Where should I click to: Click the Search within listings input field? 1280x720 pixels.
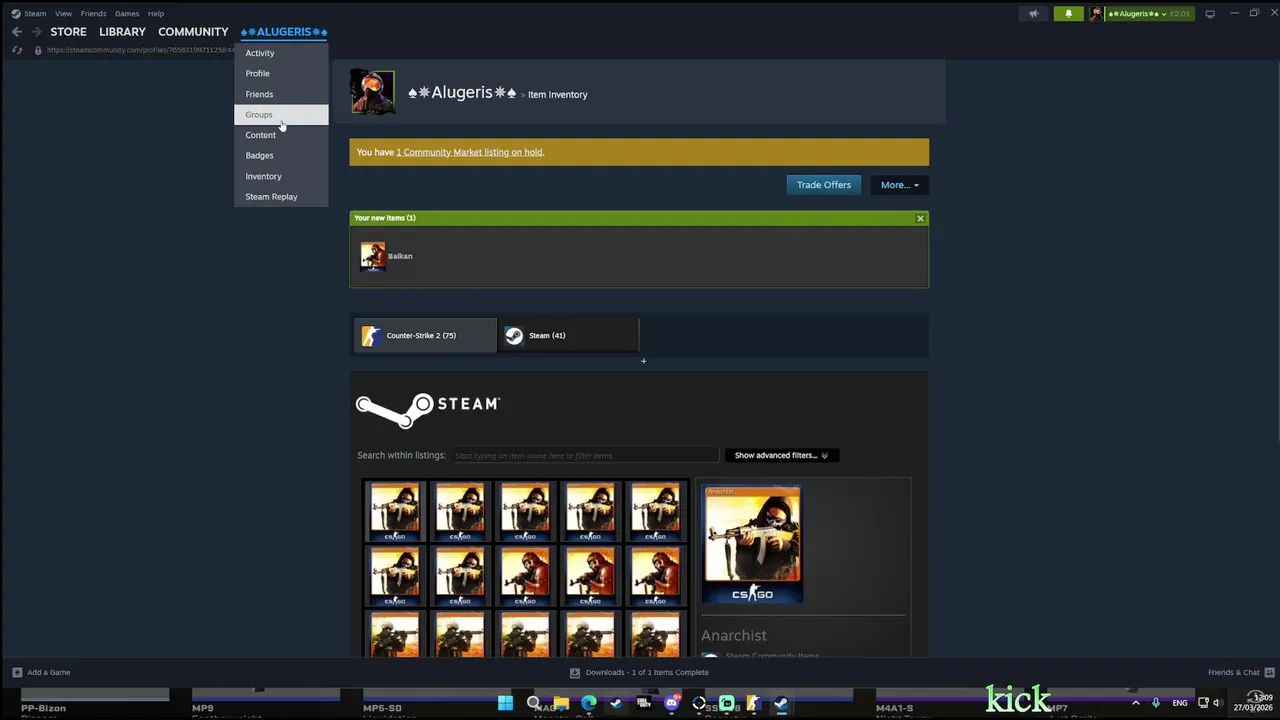click(x=585, y=455)
